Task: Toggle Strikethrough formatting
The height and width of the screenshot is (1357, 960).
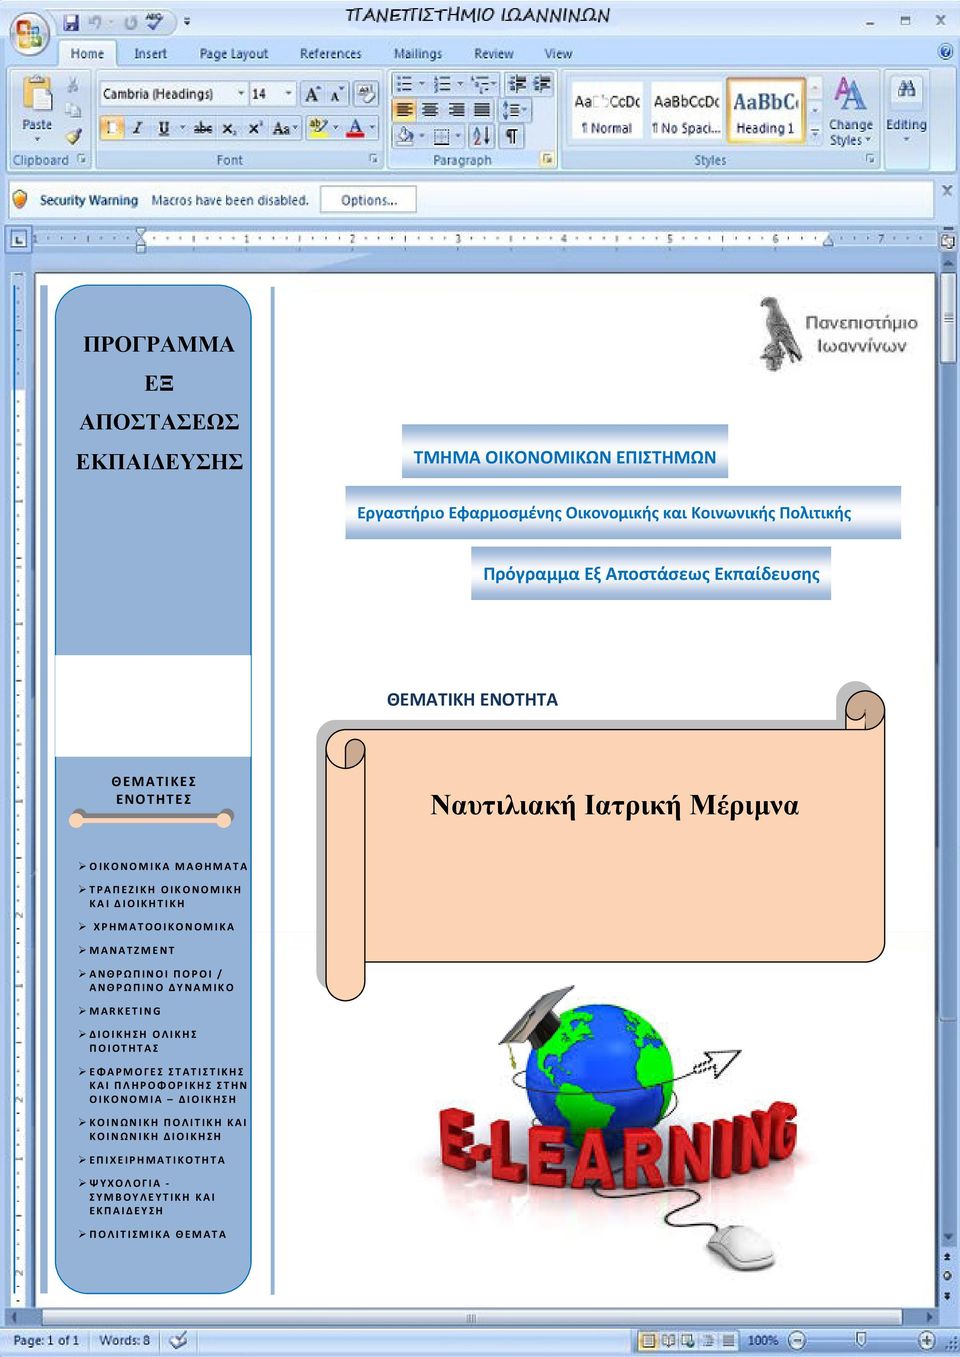Action: click(x=203, y=128)
